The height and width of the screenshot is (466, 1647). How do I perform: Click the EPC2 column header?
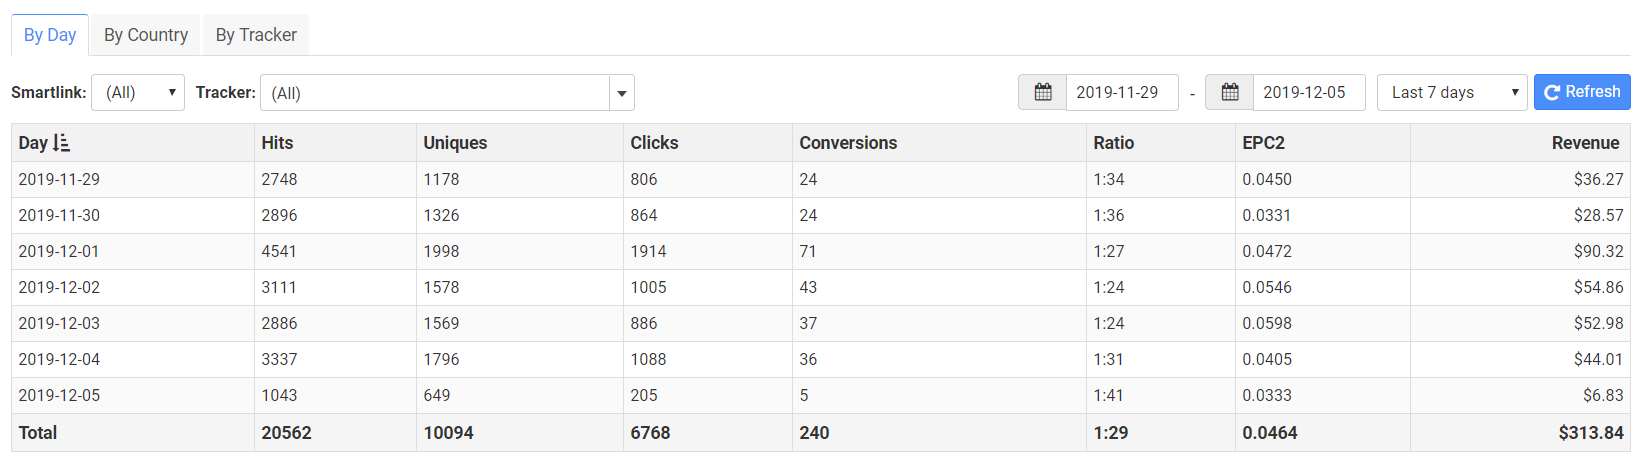(x=1263, y=143)
